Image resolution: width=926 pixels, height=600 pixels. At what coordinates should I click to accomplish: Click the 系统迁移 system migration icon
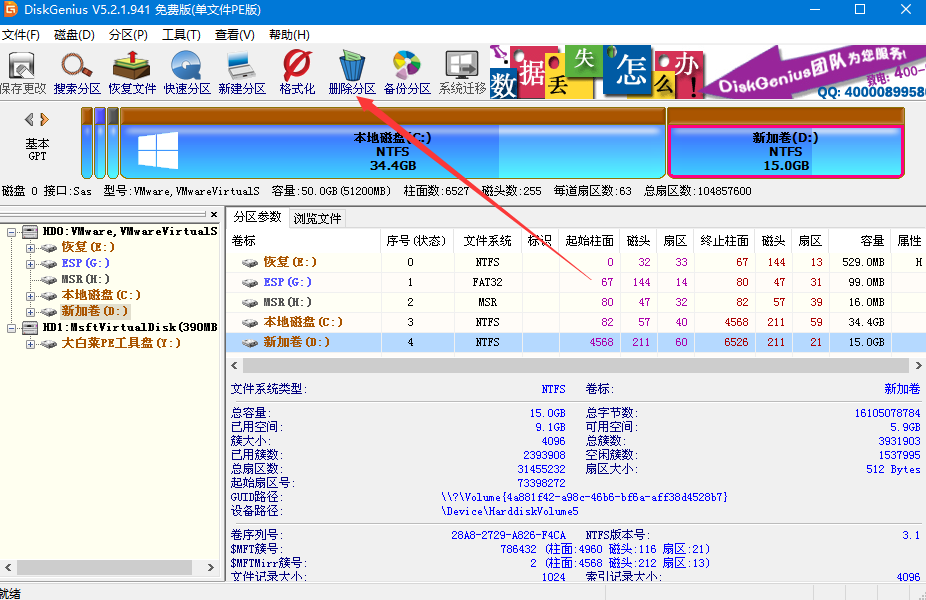[x=462, y=72]
